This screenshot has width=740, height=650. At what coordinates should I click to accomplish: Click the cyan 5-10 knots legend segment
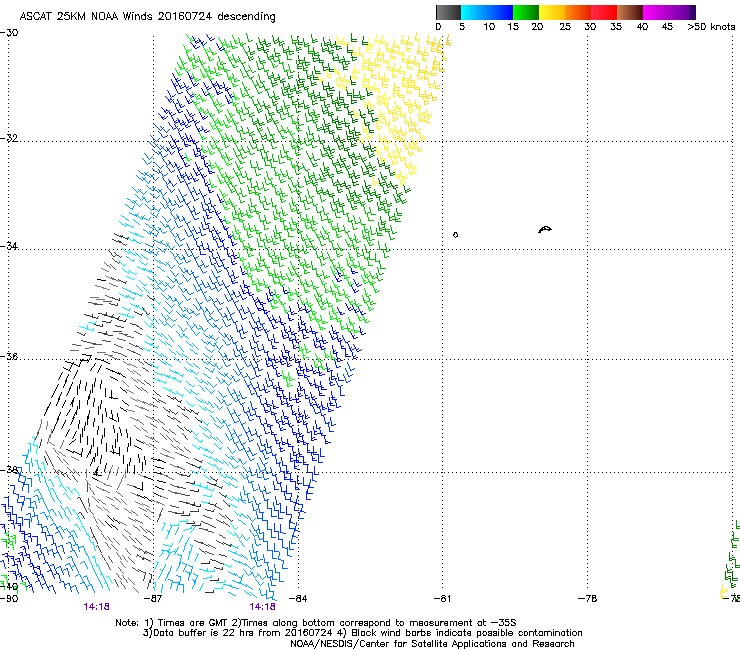(474, 12)
